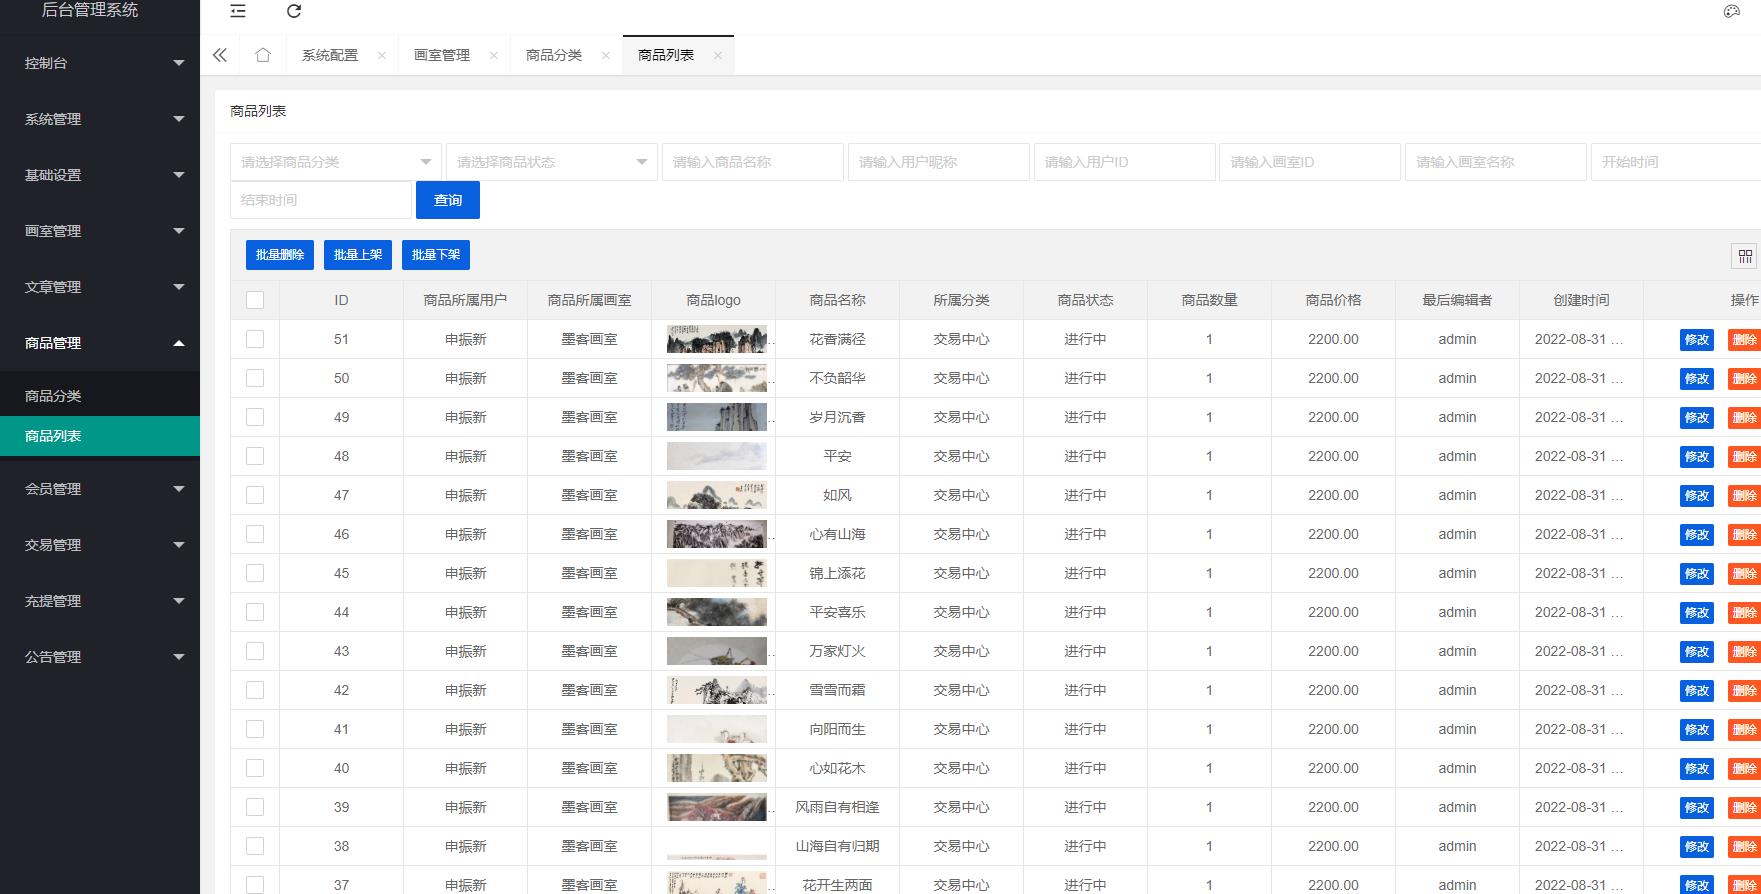The image size is (1761, 894).
Task: Toggle the select-all checkbox in table header
Action: [x=255, y=300]
